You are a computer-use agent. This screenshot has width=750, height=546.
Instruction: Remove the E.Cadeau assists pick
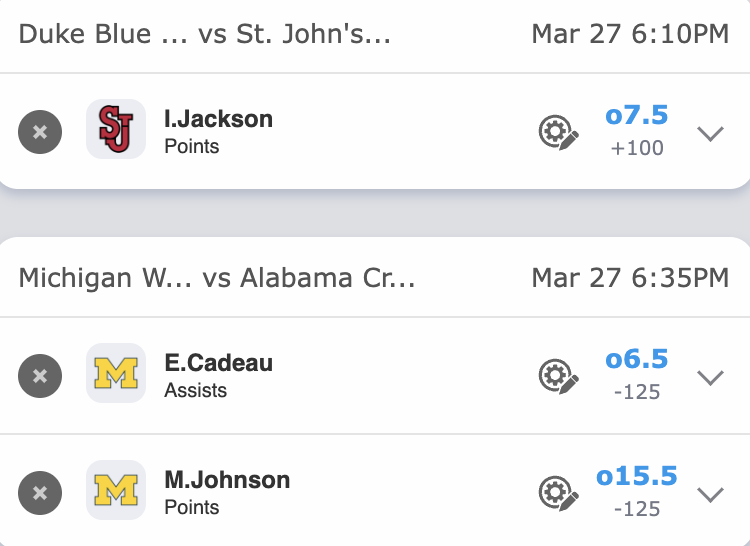40,376
